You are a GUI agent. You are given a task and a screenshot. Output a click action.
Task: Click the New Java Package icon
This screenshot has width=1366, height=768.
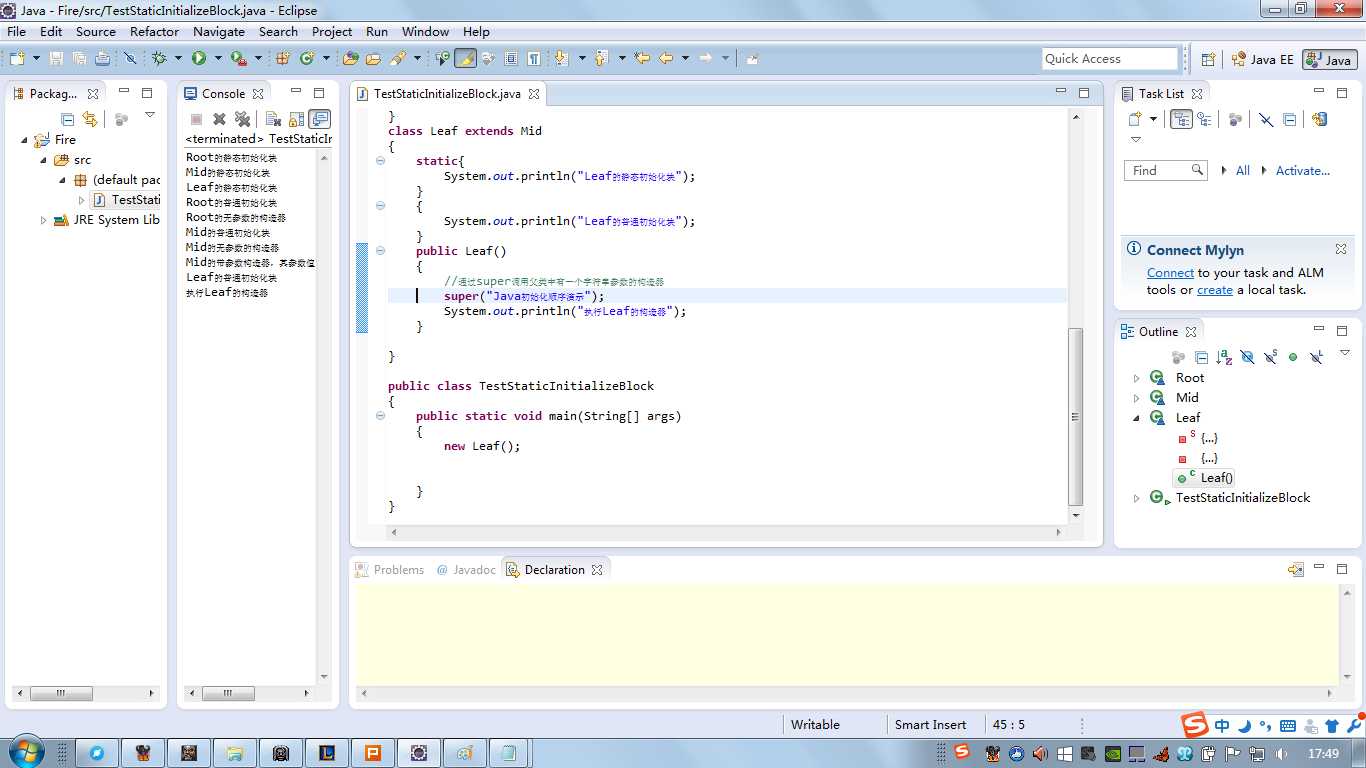pyautogui.click(x=283, y=58)
